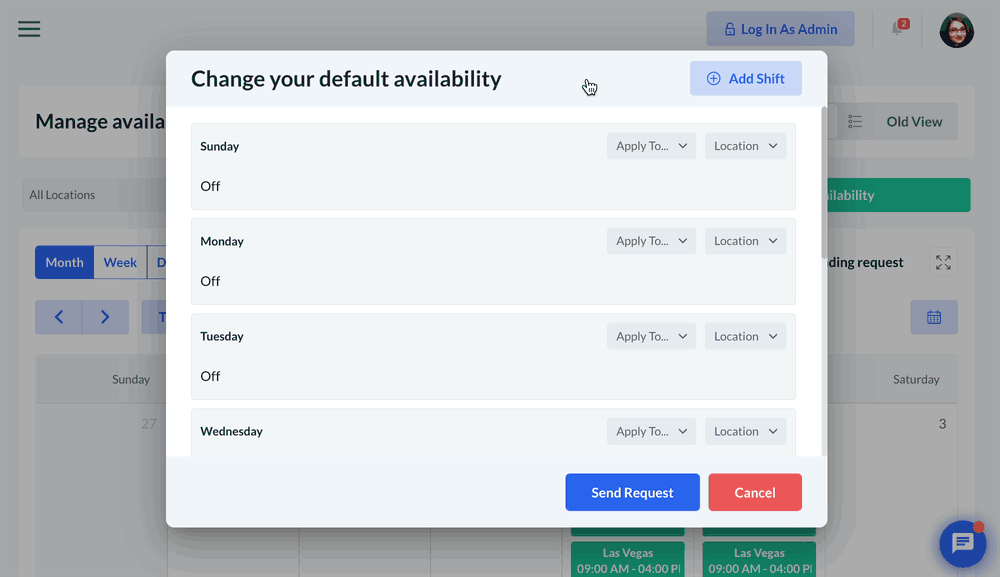This screenshot has height=577, width=1000.
Task: Switch to the Week view tab
Action: [120, 262]
